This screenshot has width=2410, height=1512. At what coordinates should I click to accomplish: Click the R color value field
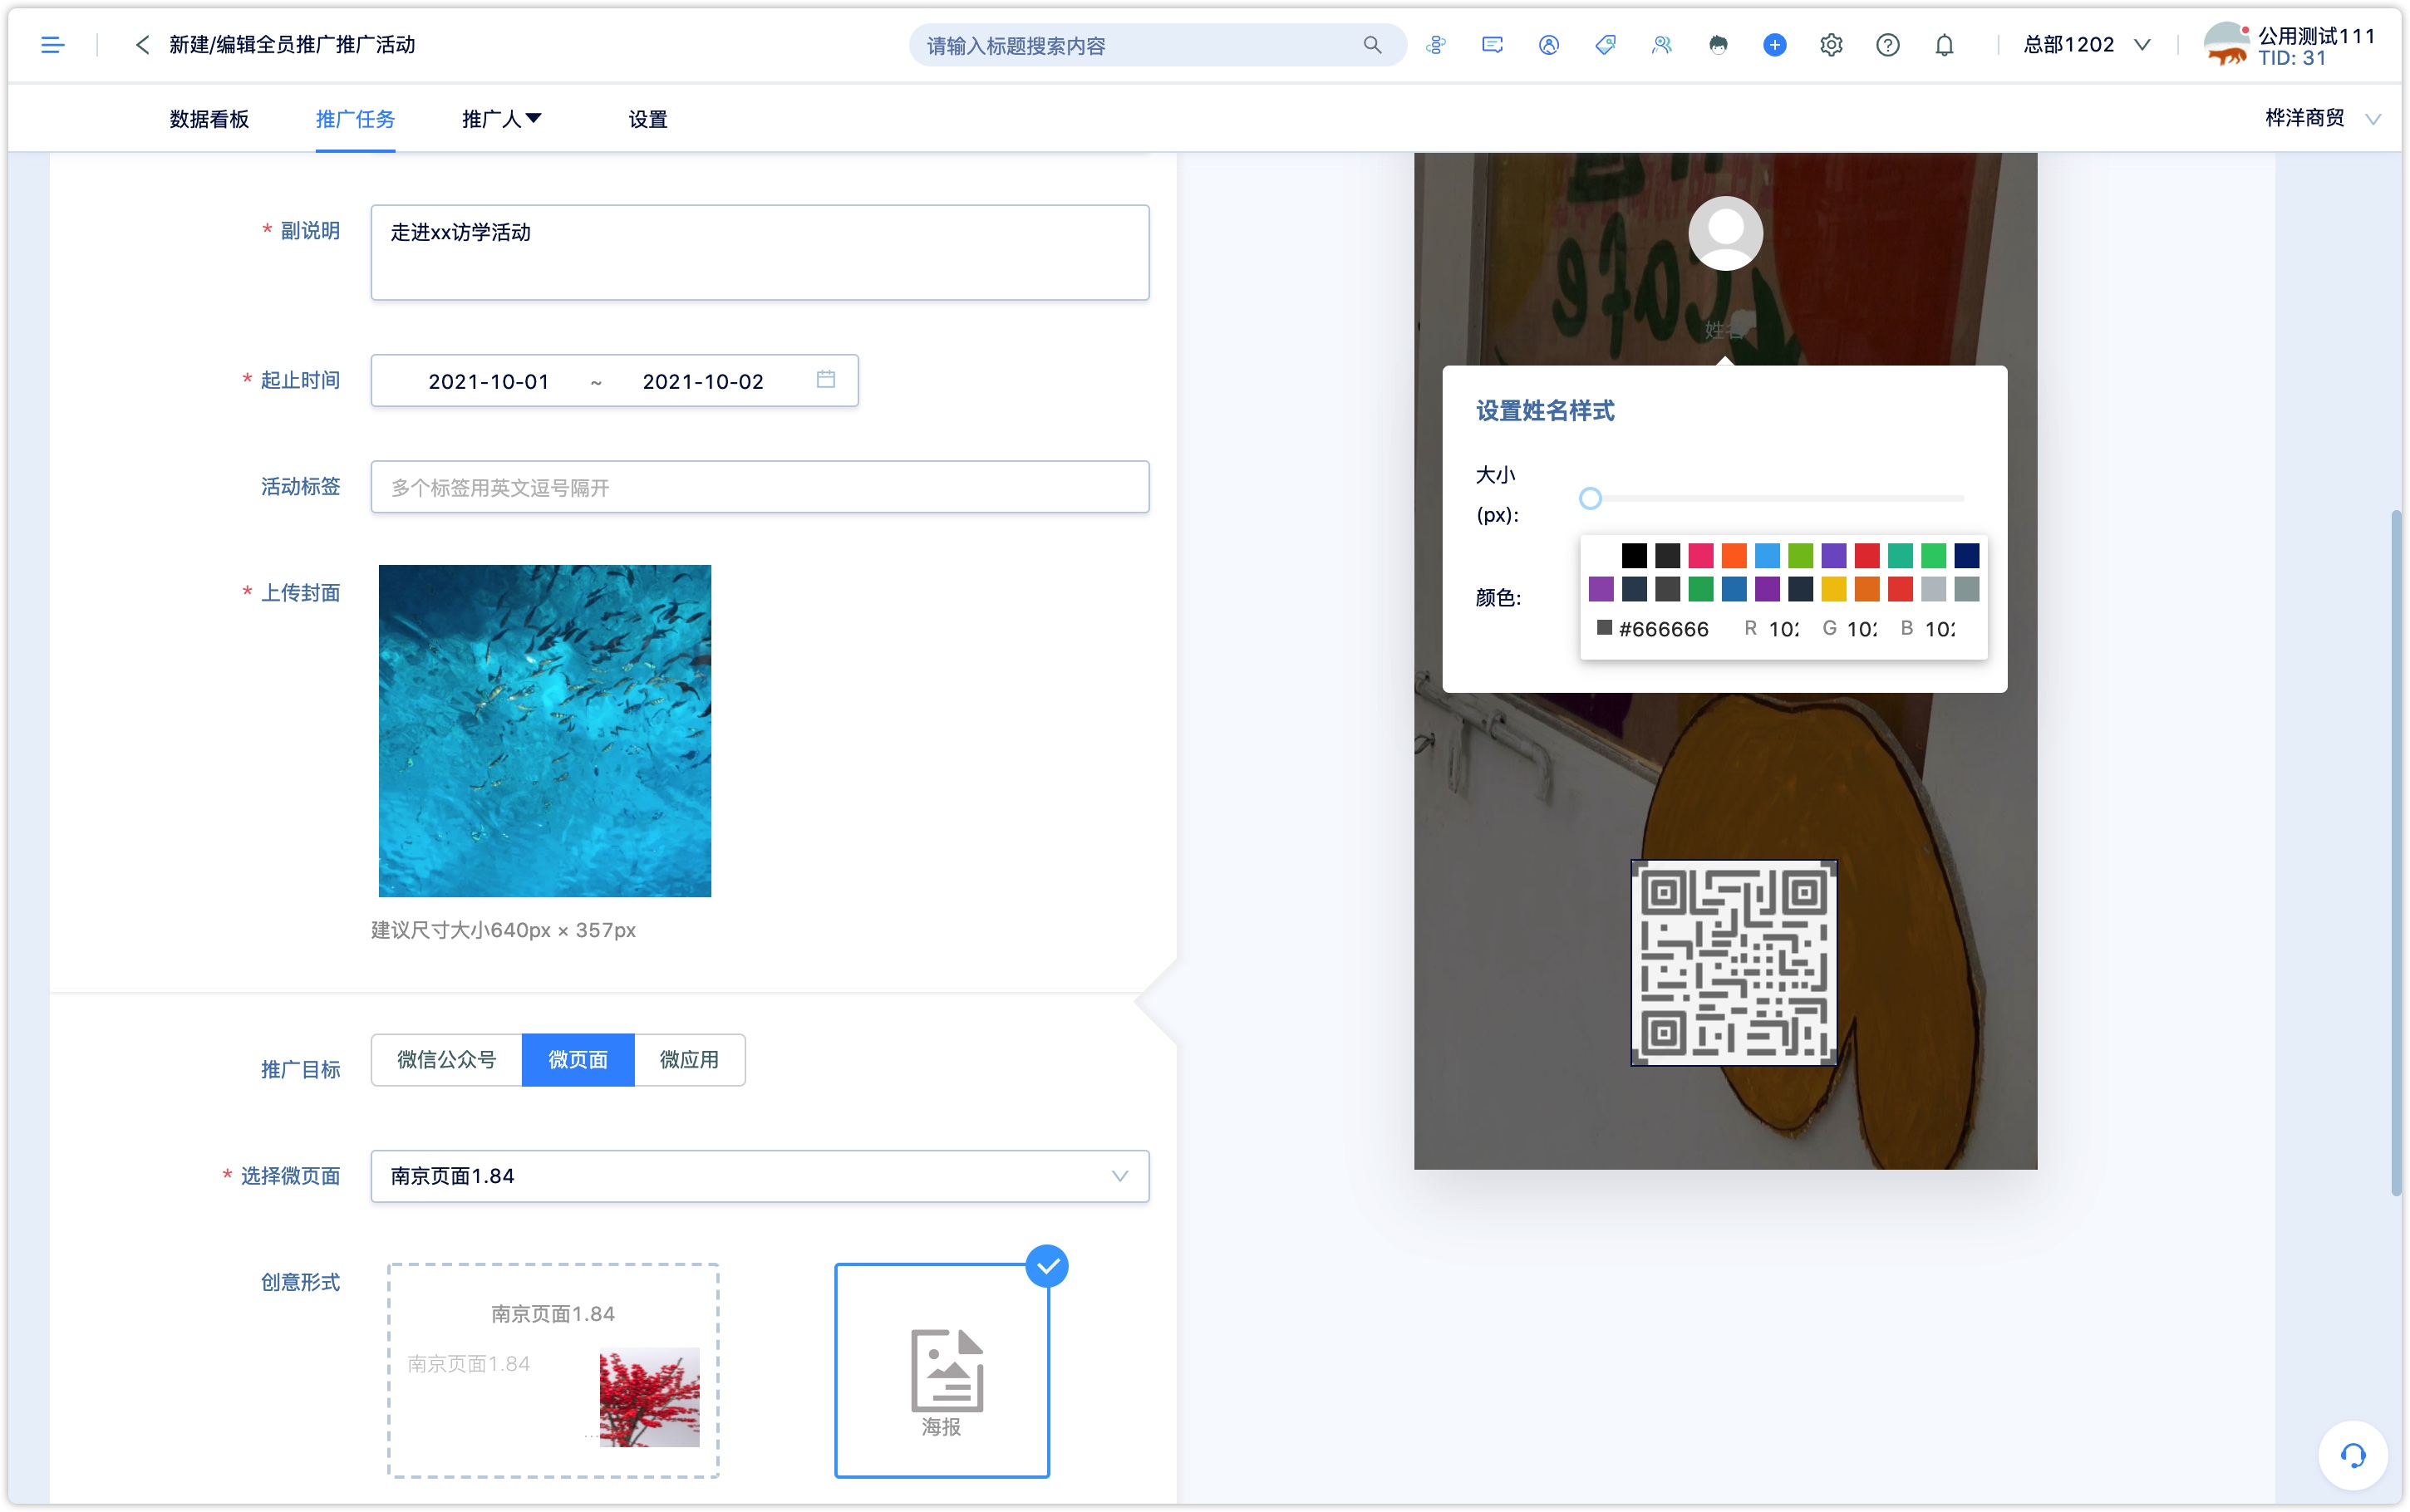(x=1784, y=629)
